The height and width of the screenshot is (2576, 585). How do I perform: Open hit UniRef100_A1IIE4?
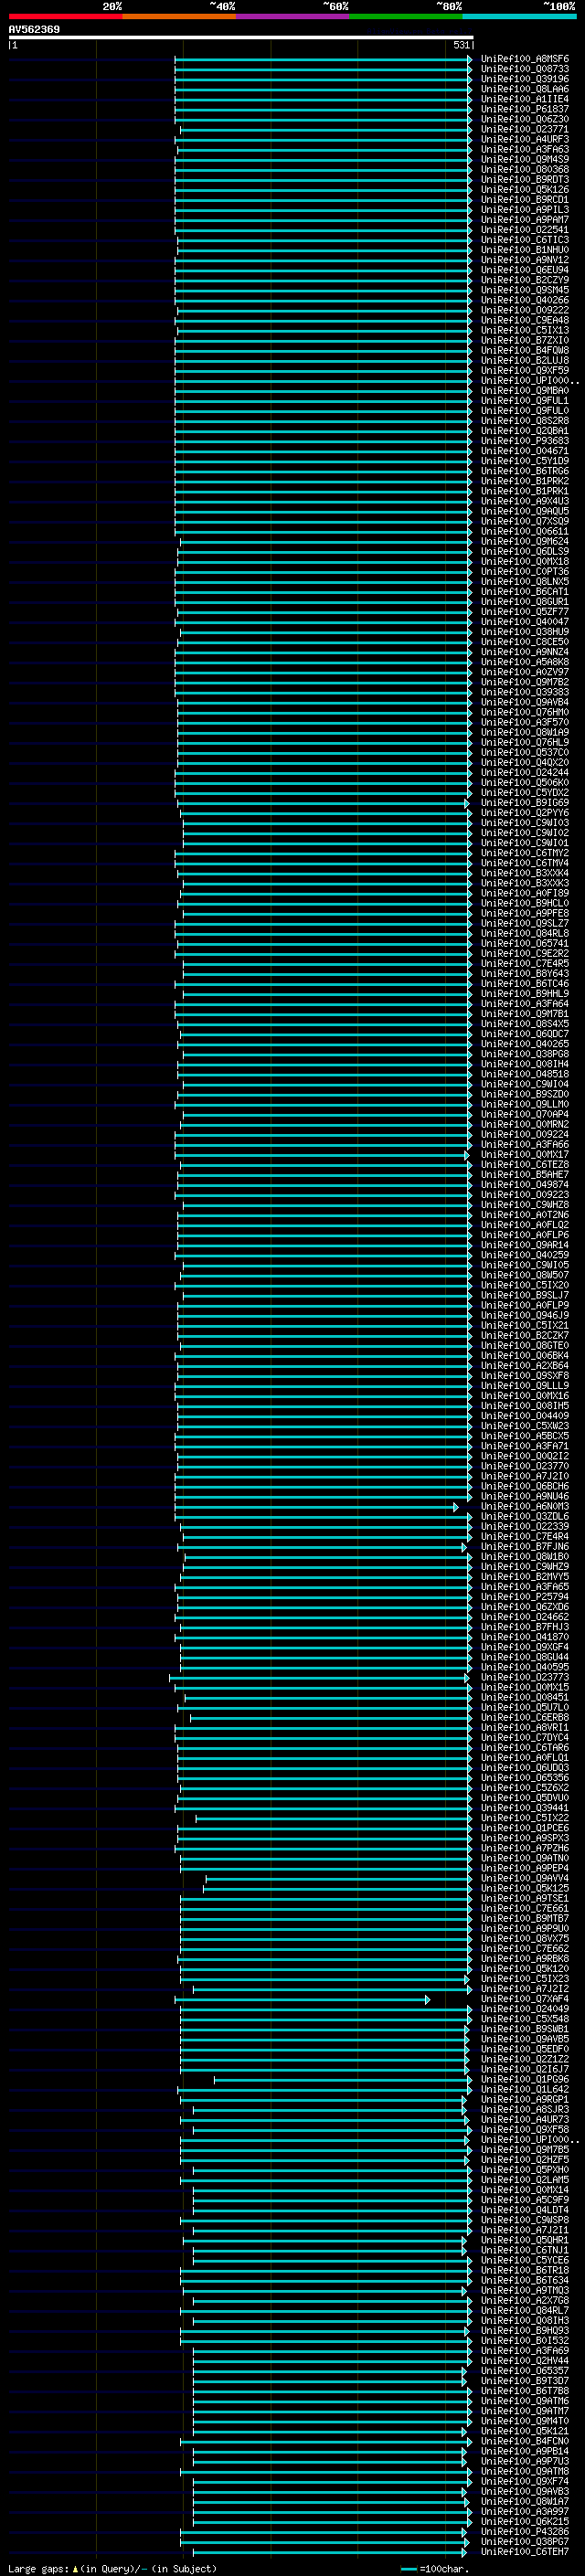pyautogui.click(x=525, y=99)
